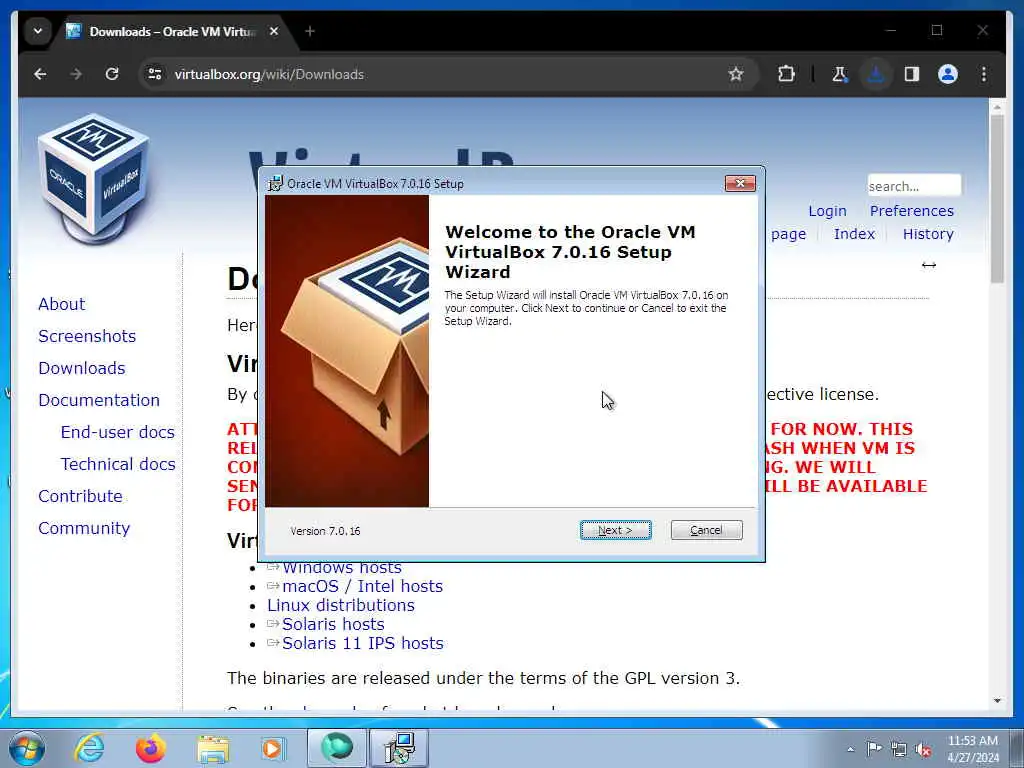Viewport: 1024px width, 768px height.
Task: Open Technical docs in the sidebar
Action: (118, 464)
